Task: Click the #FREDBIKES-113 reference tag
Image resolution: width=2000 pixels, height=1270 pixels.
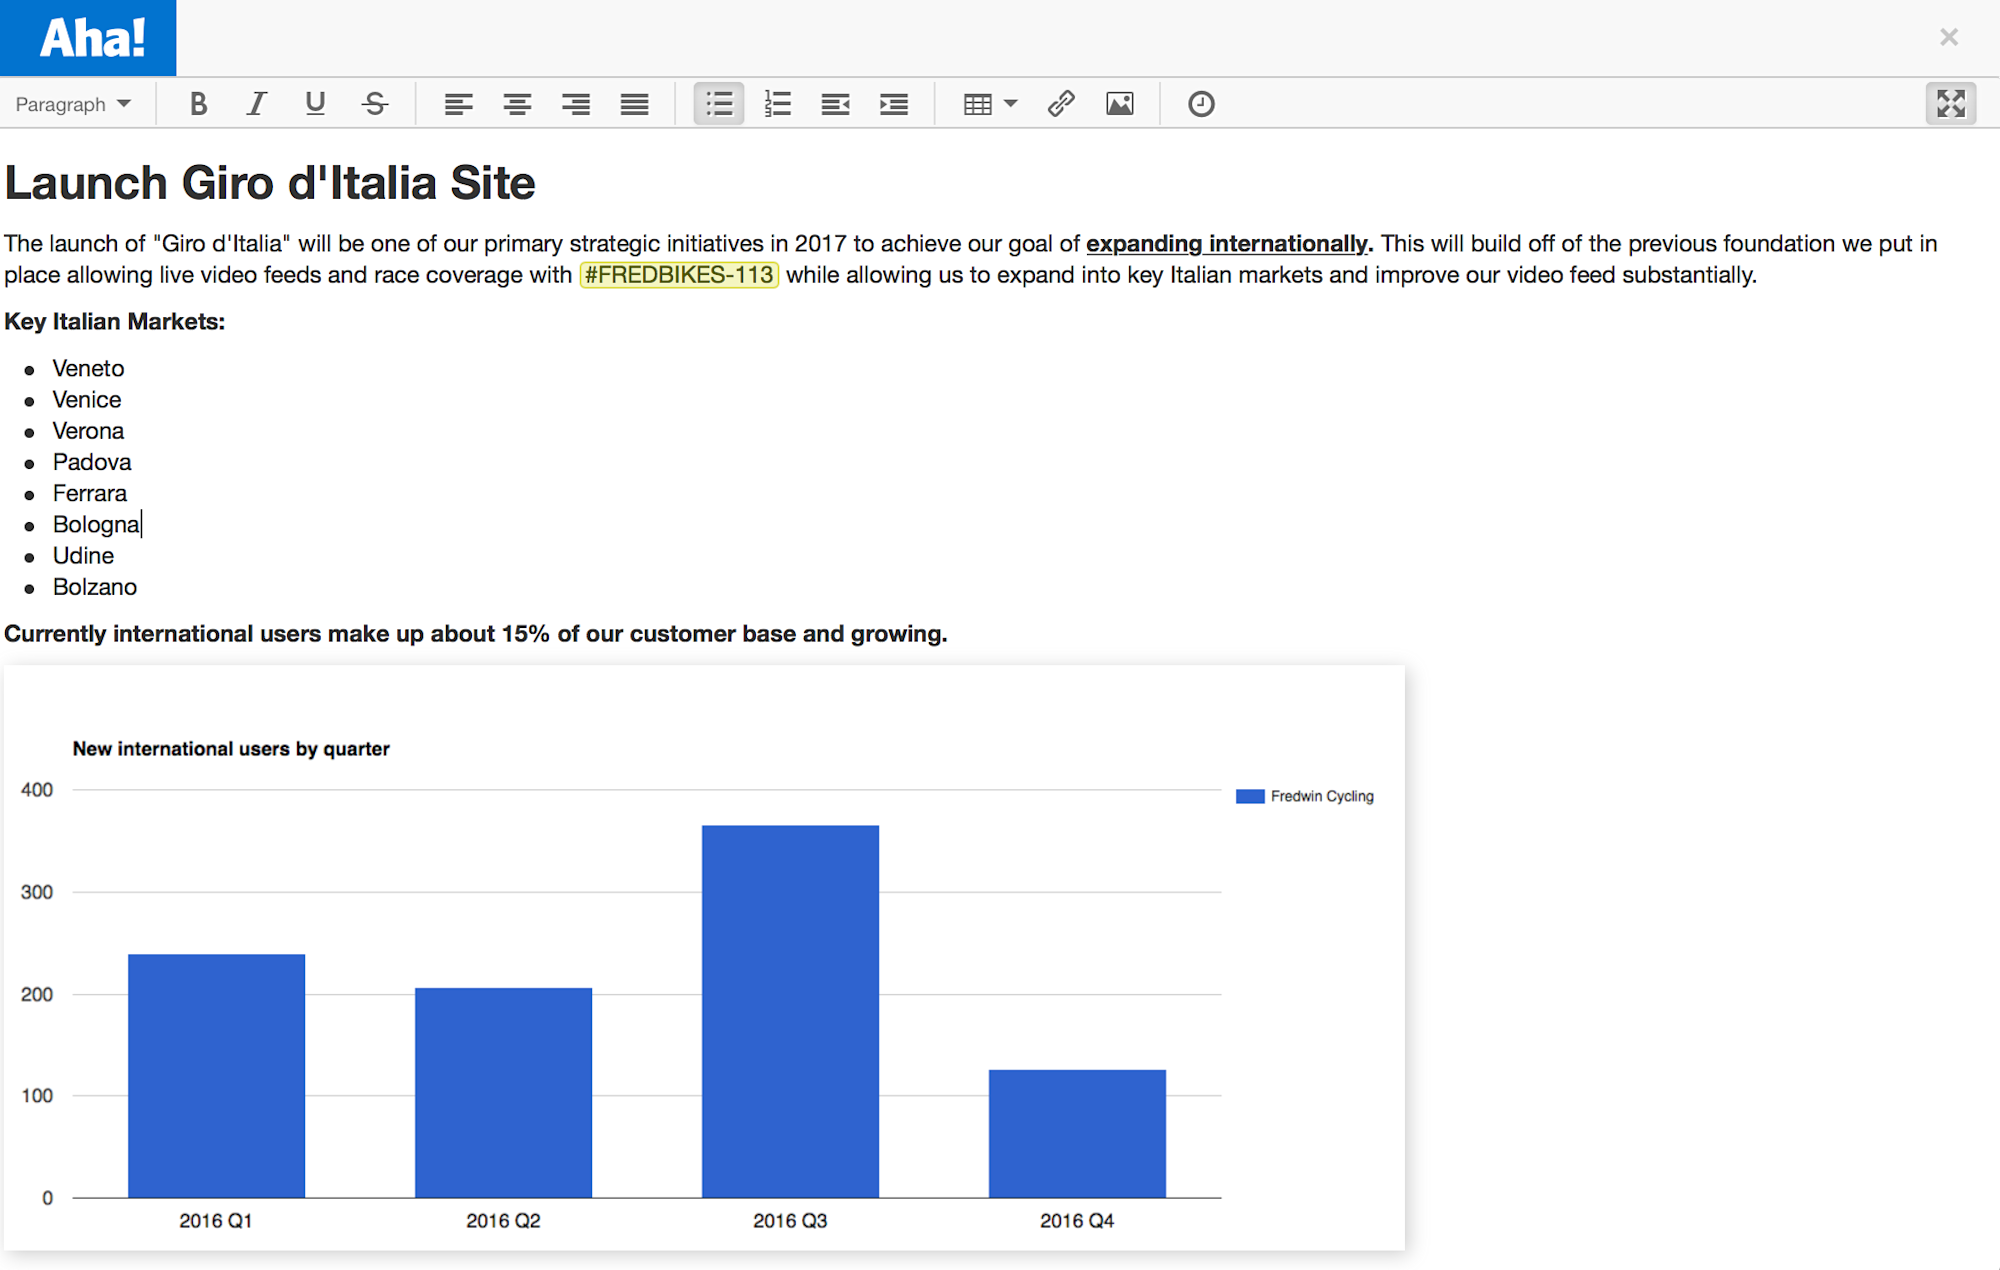Action: [x=679, y=275]
